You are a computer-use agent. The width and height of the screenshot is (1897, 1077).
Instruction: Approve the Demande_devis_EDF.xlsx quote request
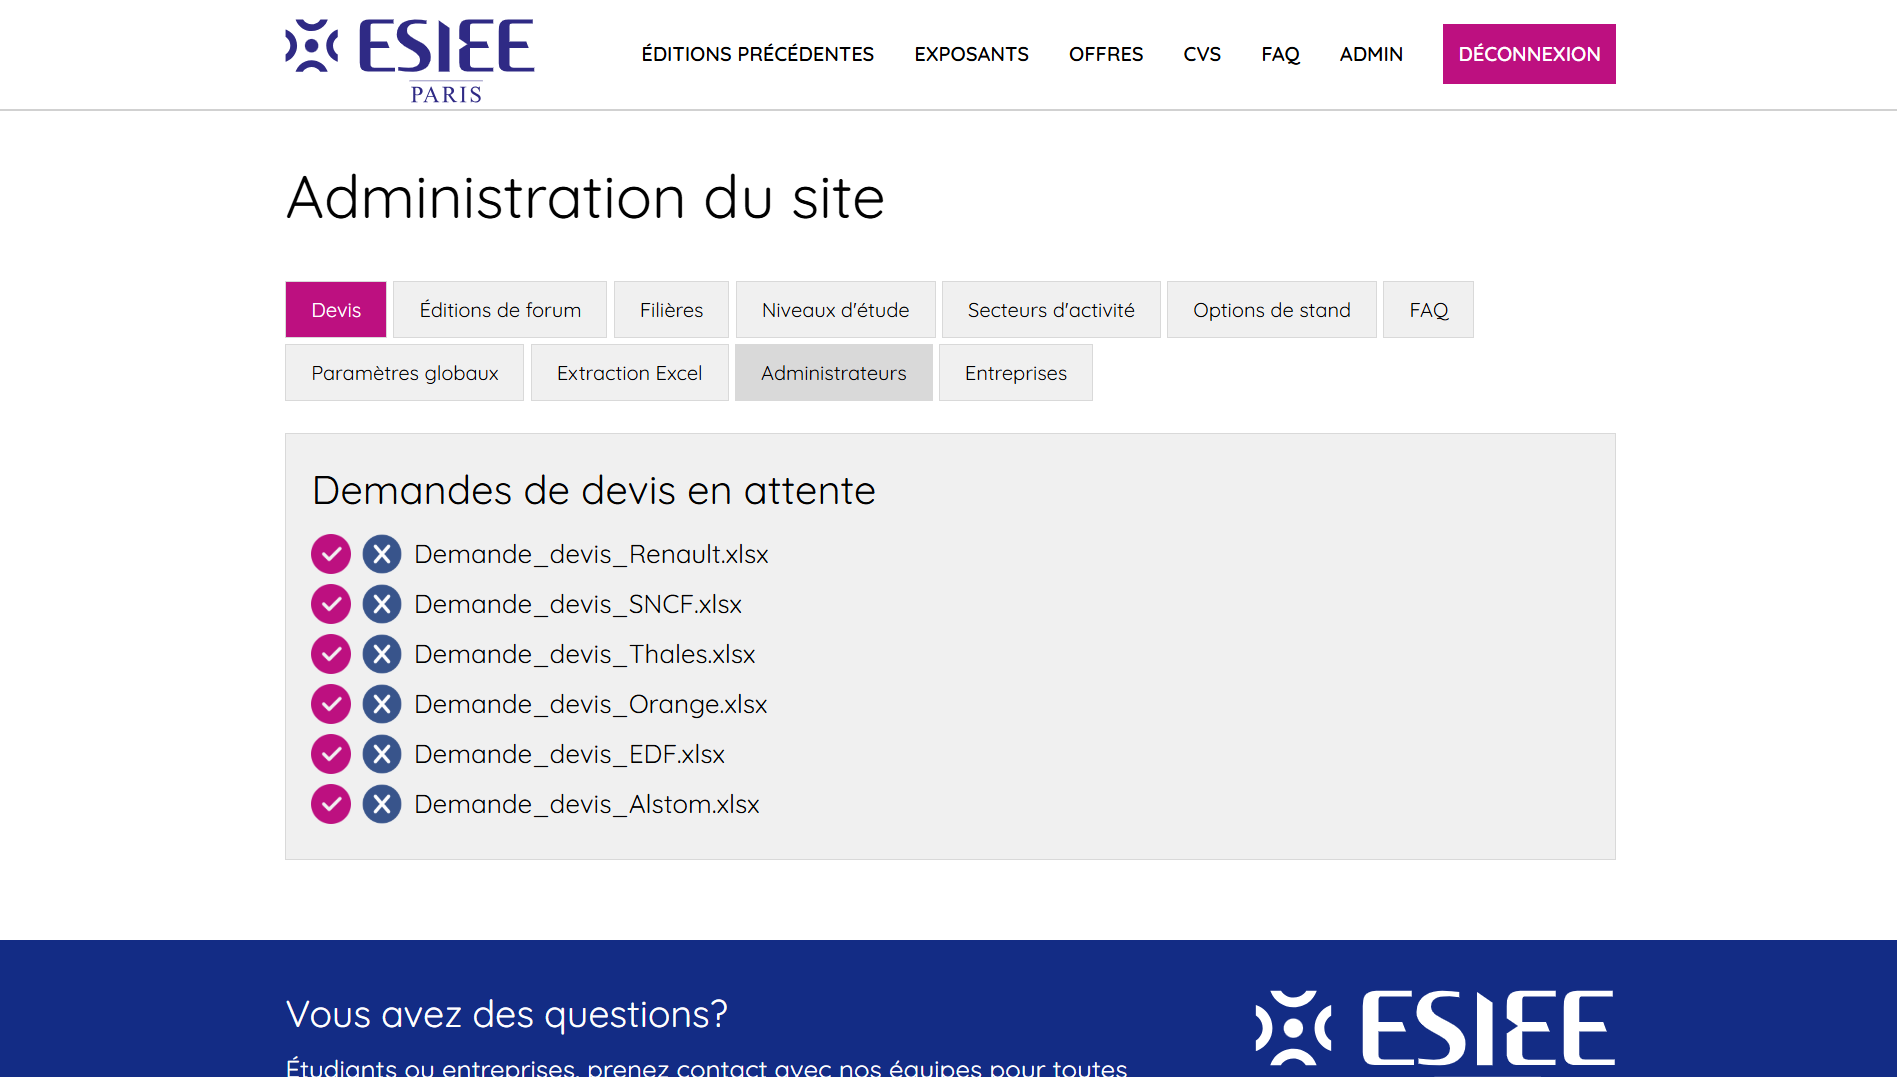pyautogui.click(x=331, y=753)
